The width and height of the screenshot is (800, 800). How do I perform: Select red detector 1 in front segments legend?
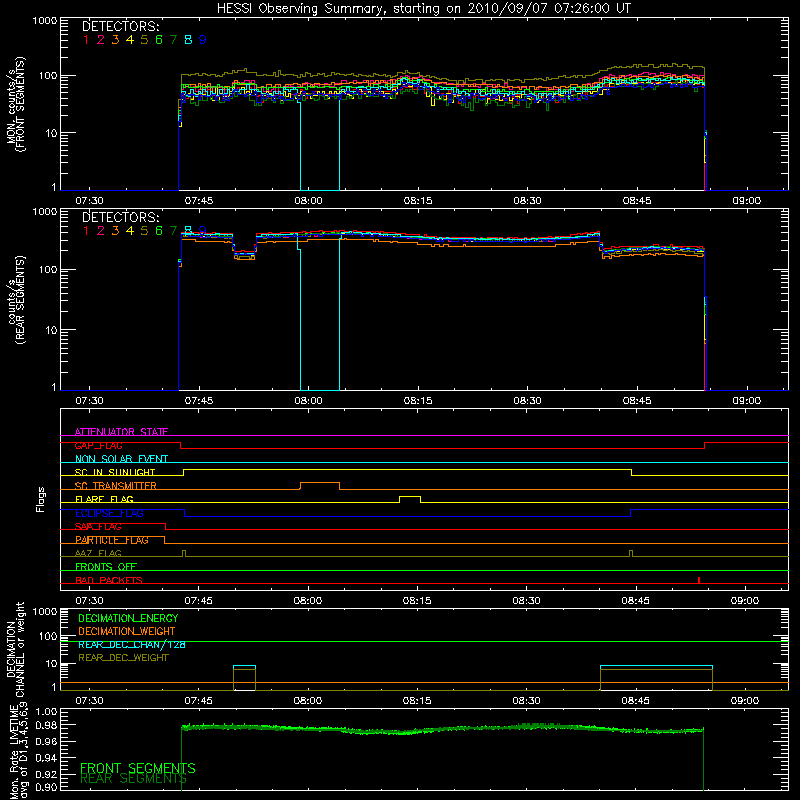click(86, 40)
